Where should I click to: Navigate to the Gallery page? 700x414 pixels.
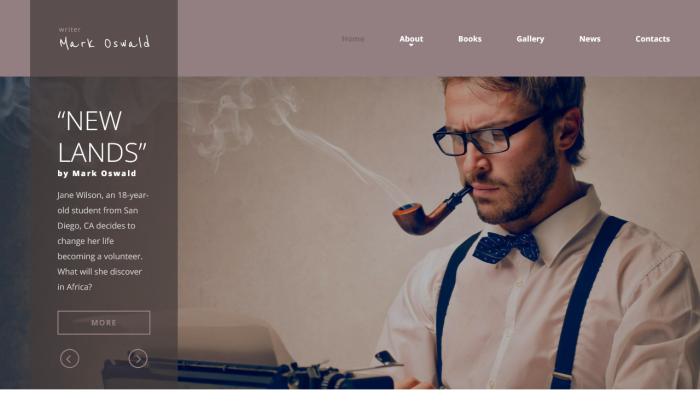point(530,39)
